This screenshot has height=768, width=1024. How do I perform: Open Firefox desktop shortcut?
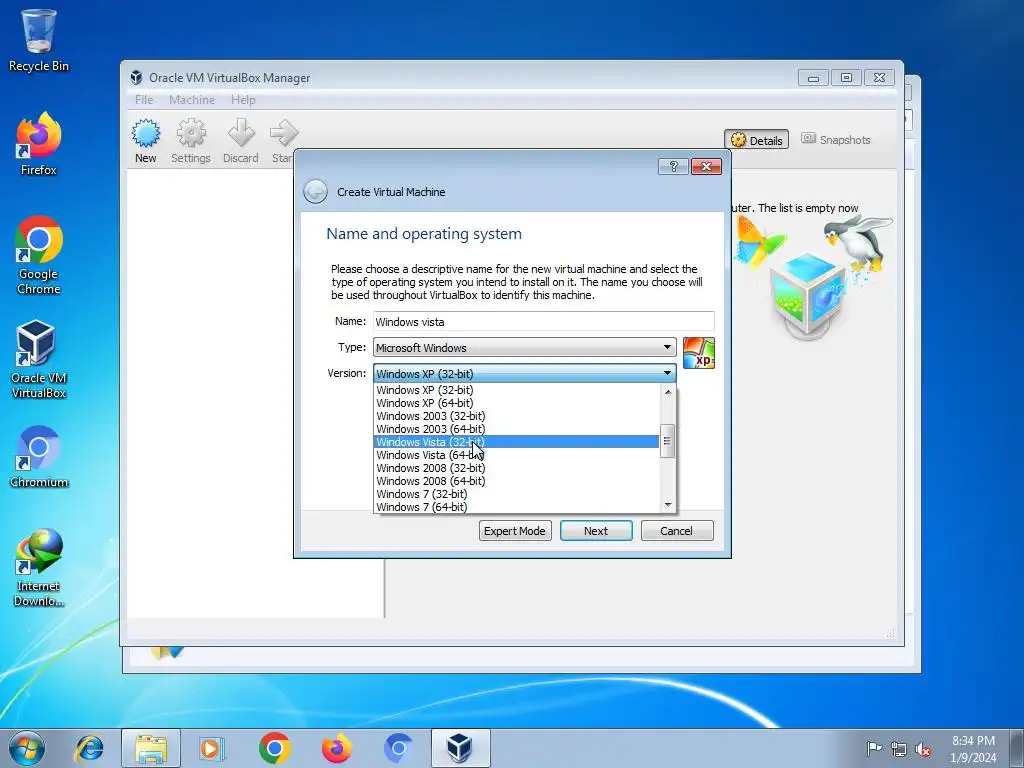click(39, 144)
